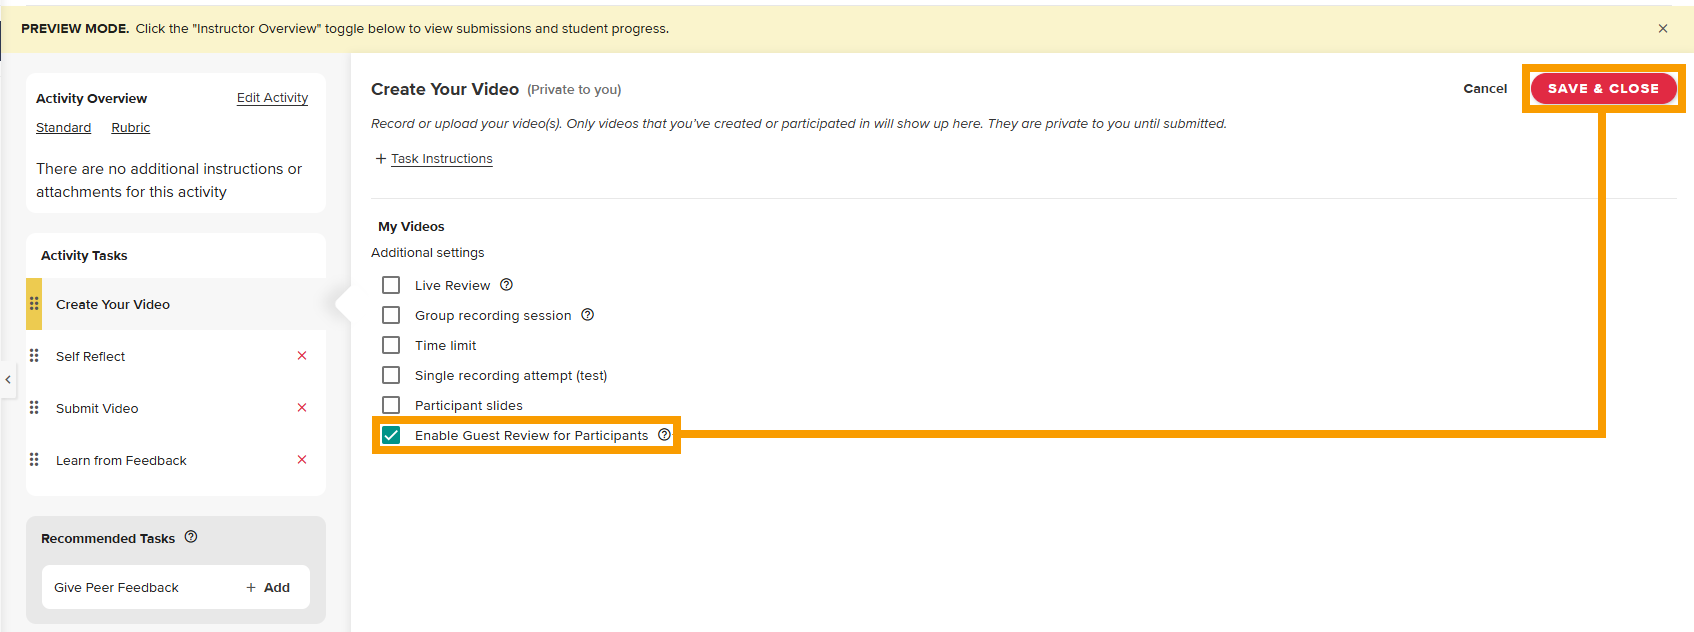Remove the Submit Video task with red X

click(302, 407)
